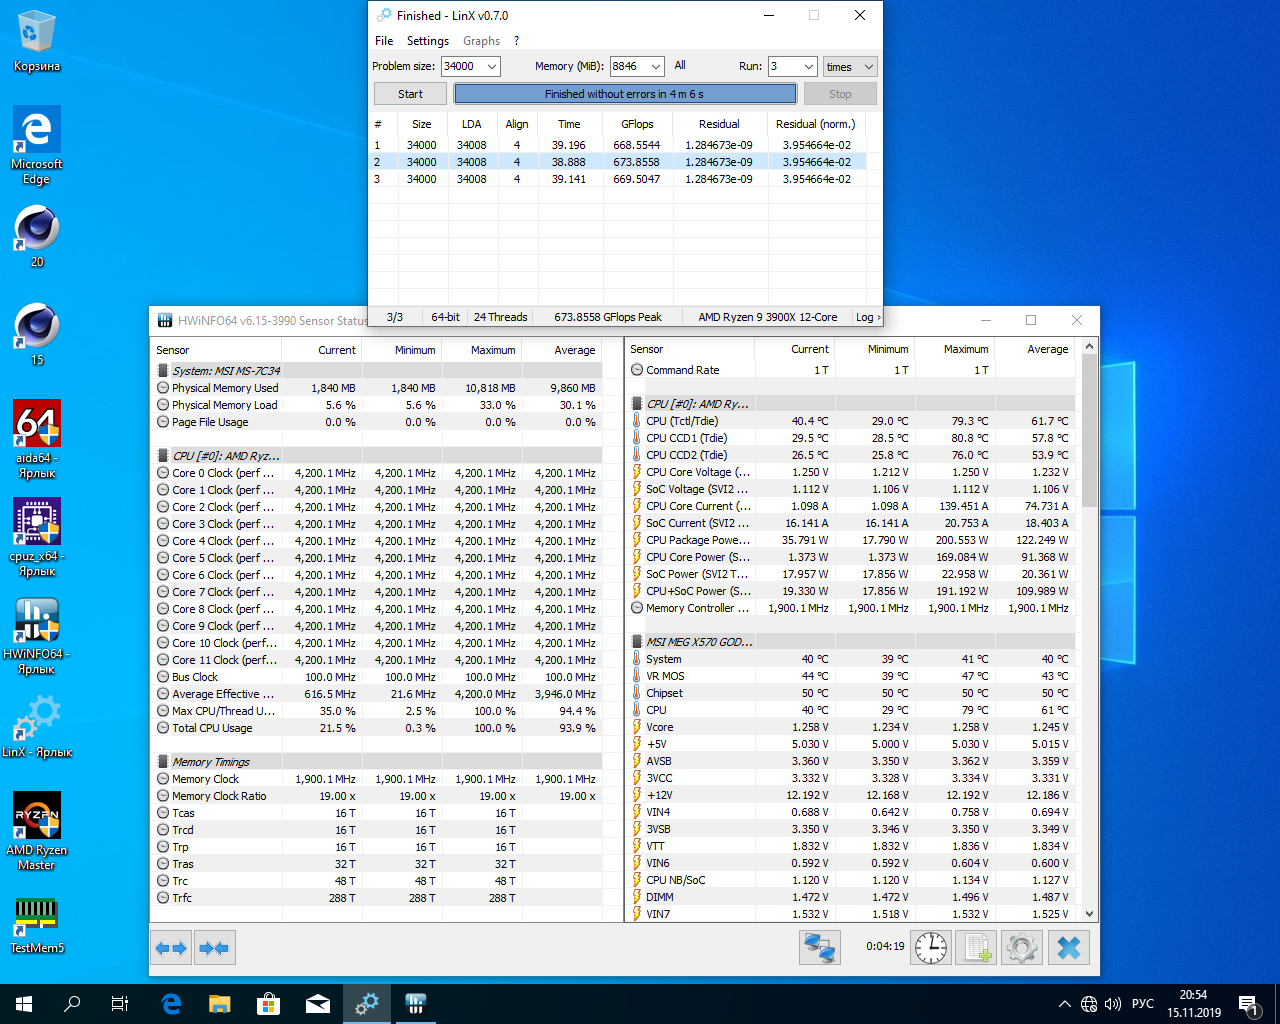Select the Cinema 4D shortcut labeled 15
Image resolution: width=1280 pixels, height=1024 pixels.
37,334
